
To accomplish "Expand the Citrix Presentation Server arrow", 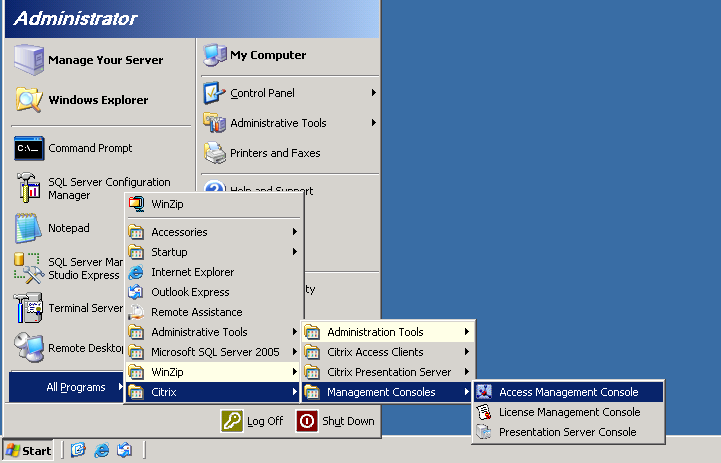I will pyautogui.click(x=467, y=372).
